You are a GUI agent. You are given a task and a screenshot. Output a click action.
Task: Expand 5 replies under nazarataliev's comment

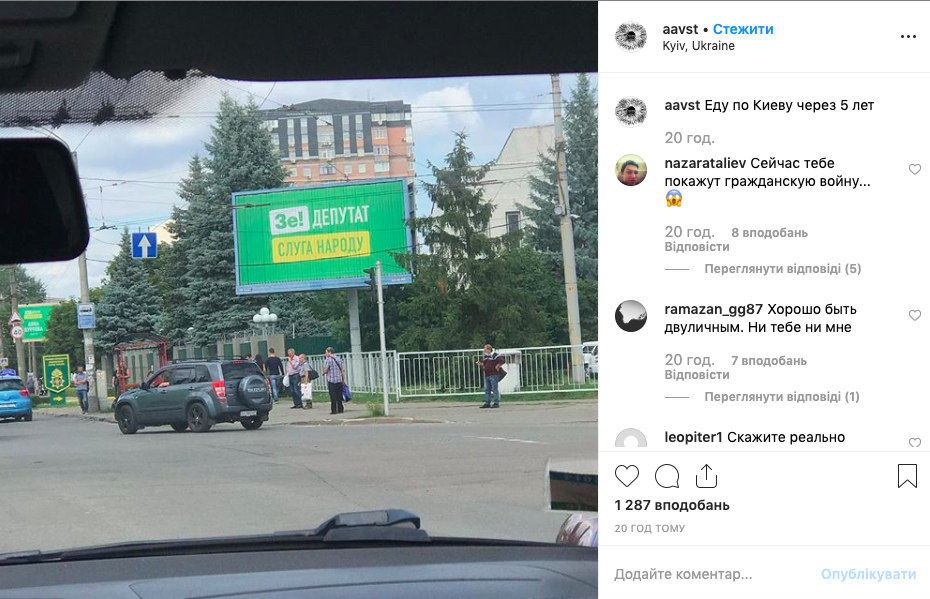click(x=782, y=269)
